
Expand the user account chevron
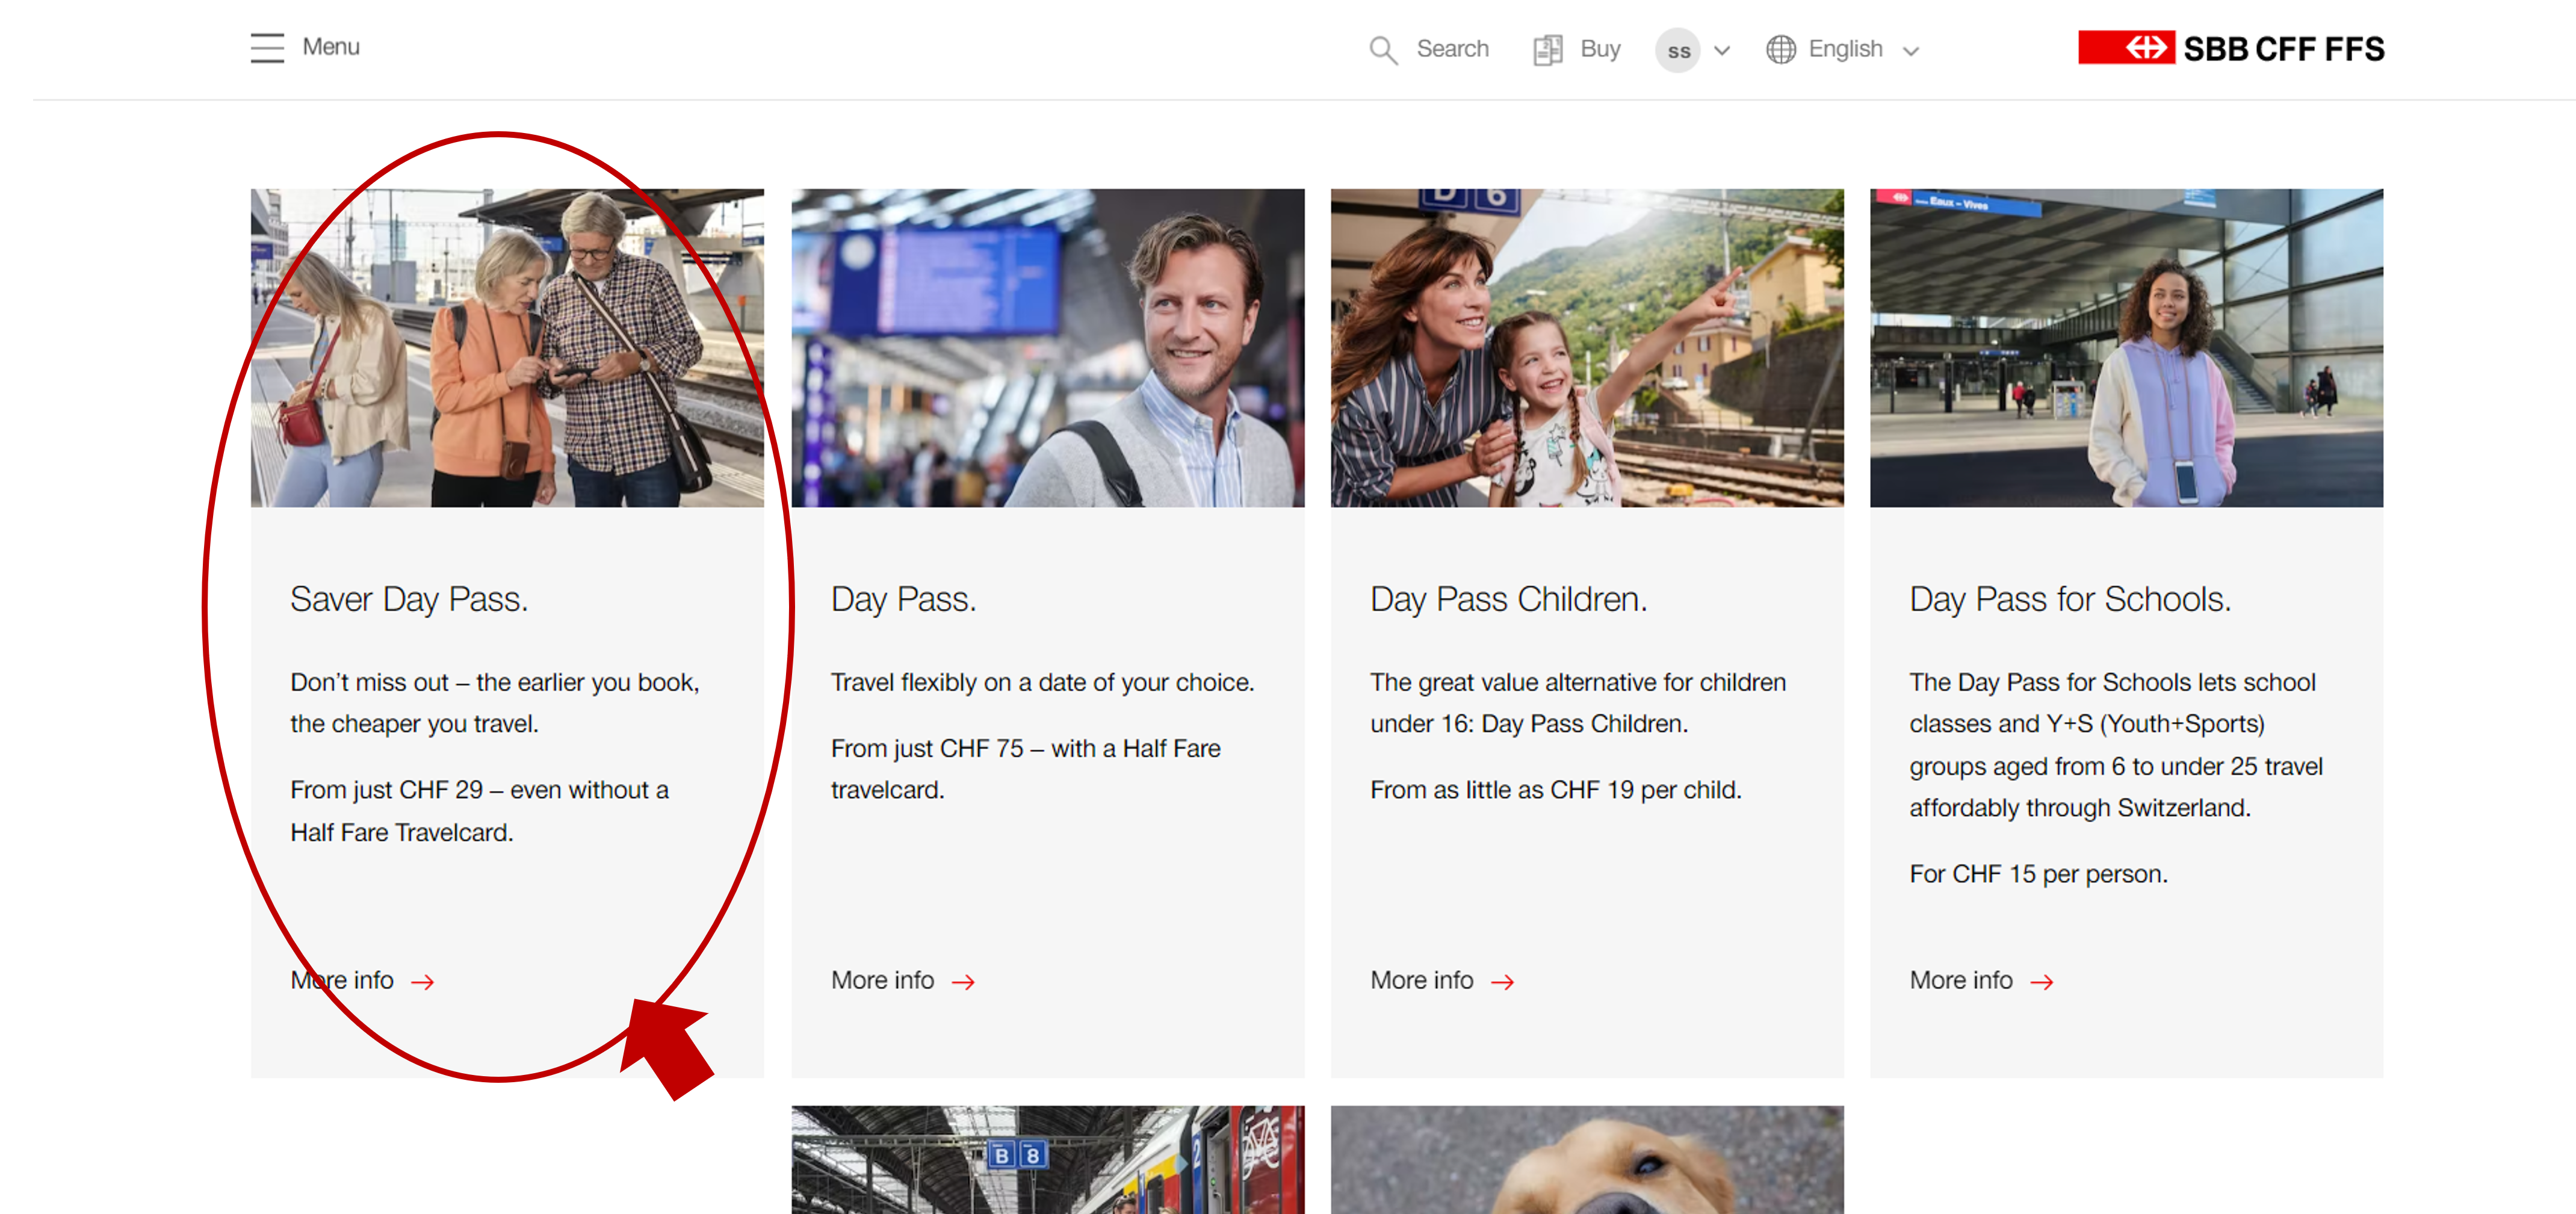pyautogui.click(x=1722, y=50)
